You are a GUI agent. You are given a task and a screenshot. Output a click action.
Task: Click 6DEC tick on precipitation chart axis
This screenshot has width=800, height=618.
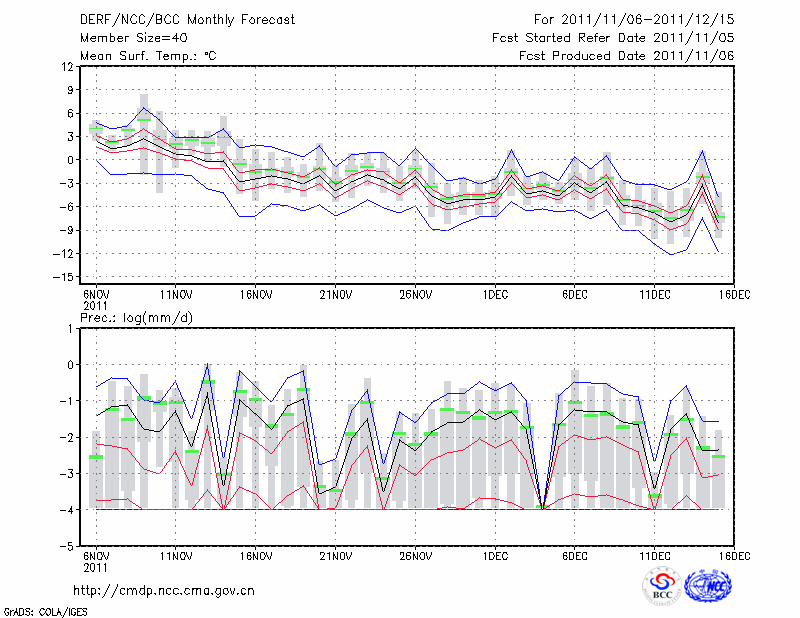click(x=574, y=555)
